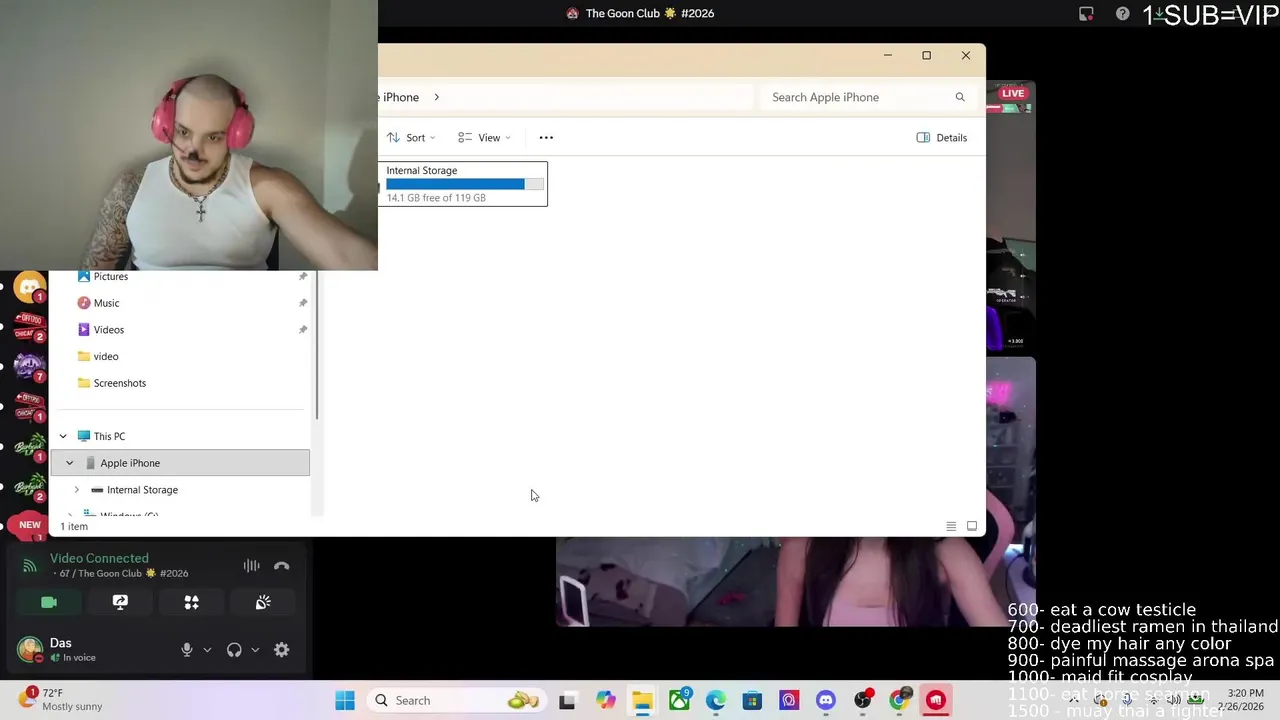Select Internal Storage in navigation tree
The height and width of the screenshot is (720, 1280).
(x=142, y=490)
